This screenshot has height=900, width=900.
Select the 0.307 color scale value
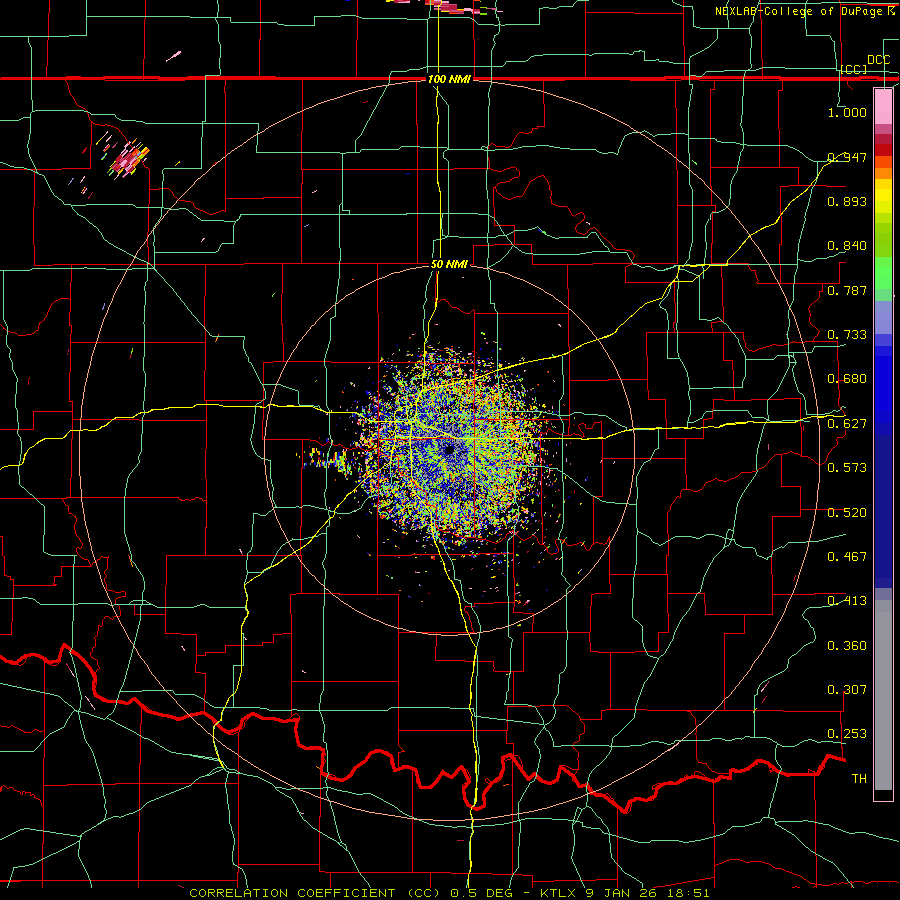847,690
